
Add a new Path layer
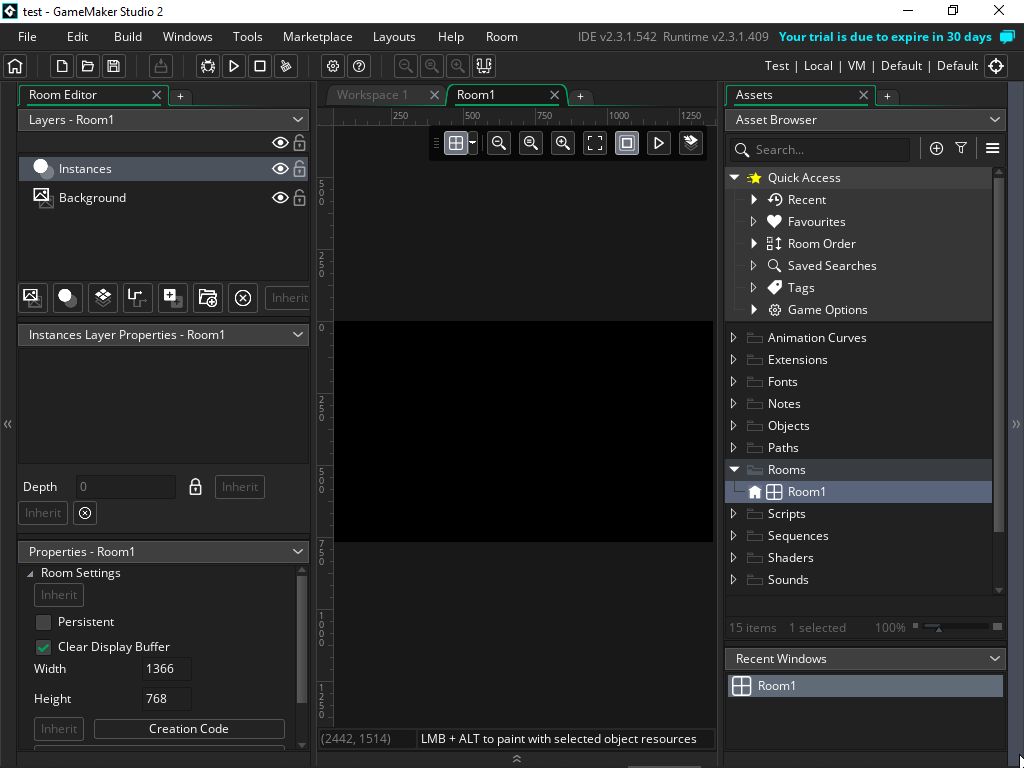pos(137,297)
